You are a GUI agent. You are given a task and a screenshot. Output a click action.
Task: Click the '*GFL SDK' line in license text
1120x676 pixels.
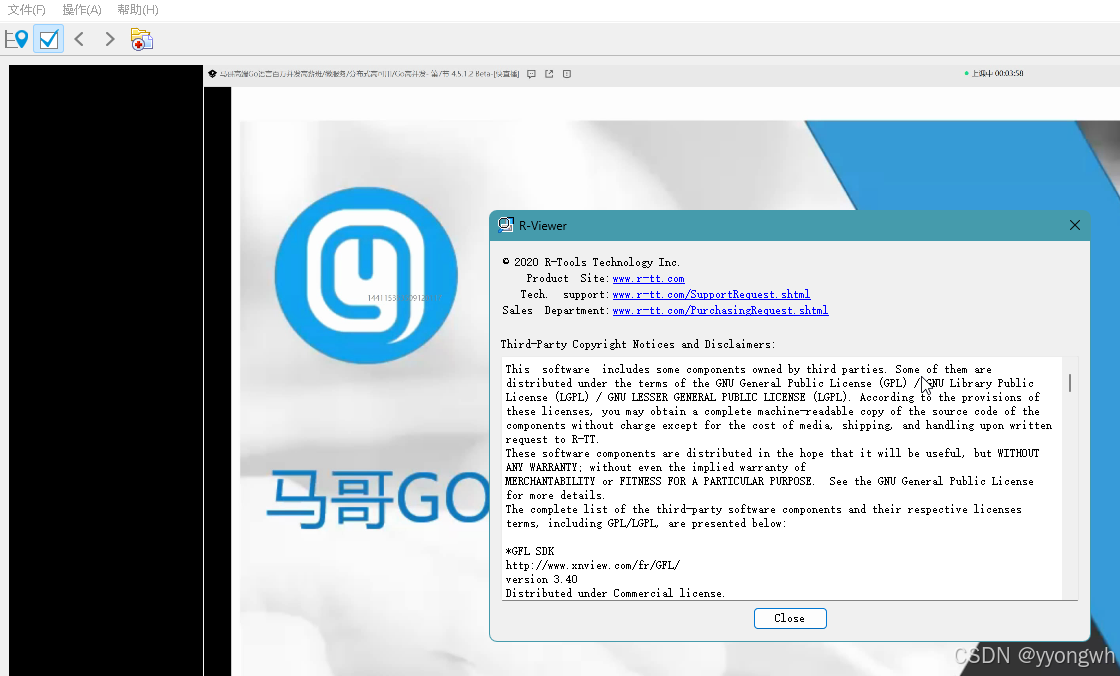click(530, 551)
